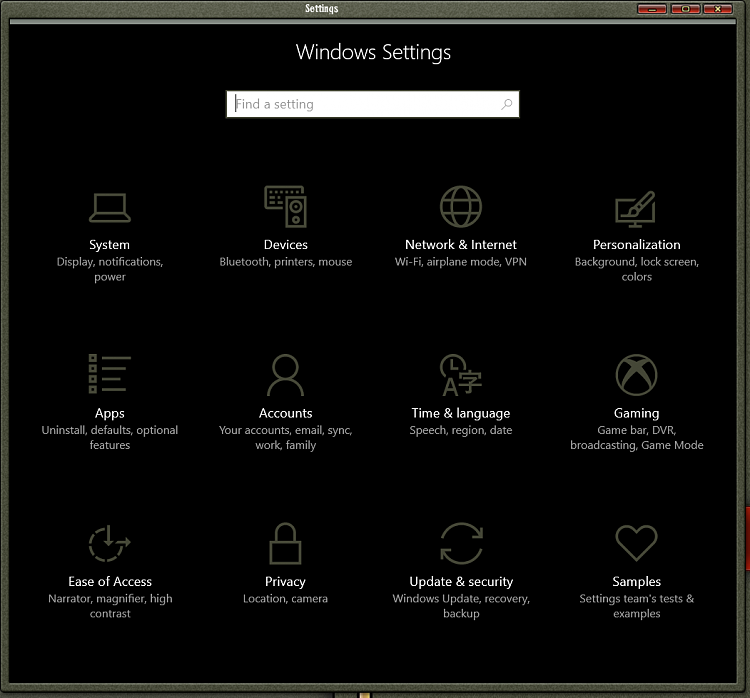Click the search magnifier icon
The image size is (750, 698).
507,104
